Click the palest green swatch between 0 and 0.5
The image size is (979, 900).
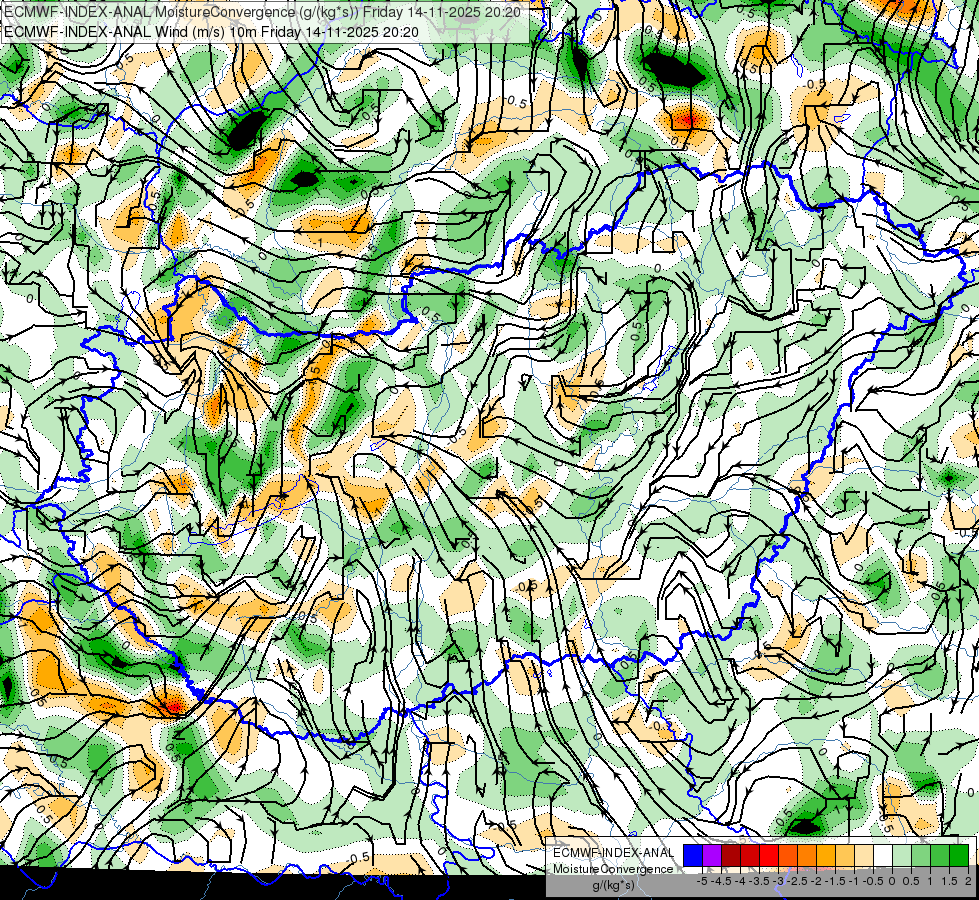[902, 856]
